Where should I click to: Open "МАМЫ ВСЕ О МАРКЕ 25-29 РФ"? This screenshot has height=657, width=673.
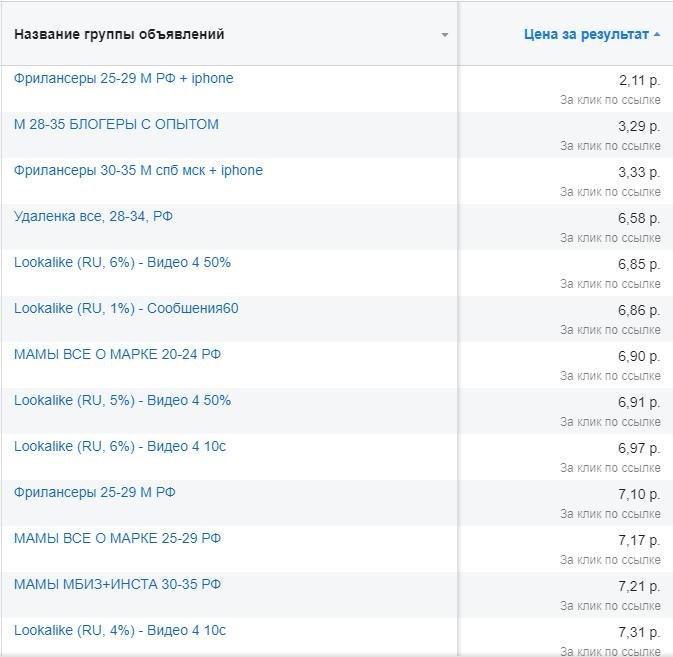click(117, 538)
